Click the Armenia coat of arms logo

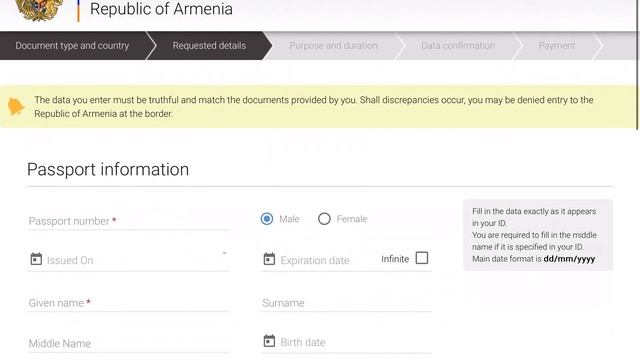click(x=39, y=10)
